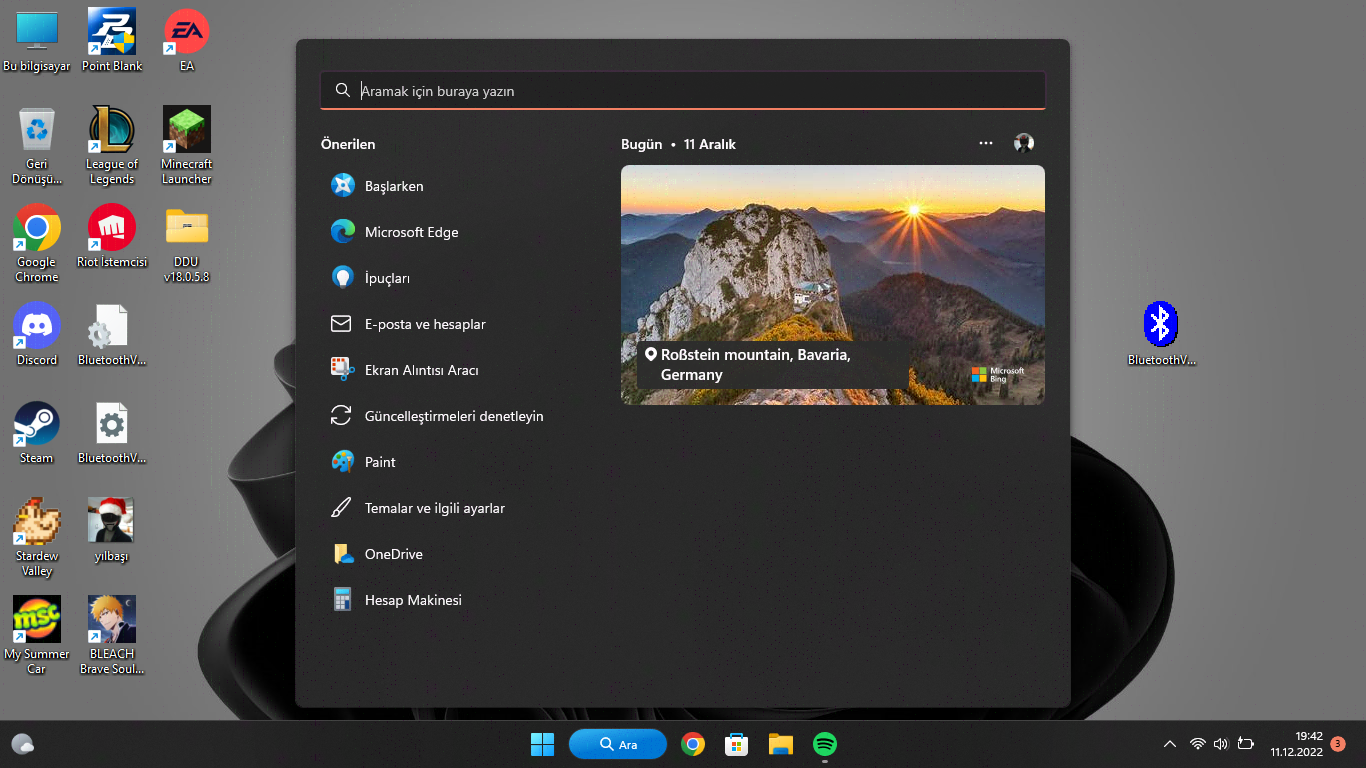Click the Windows Start button
Image resolution: width=1366 pixels, height=768 pixels.
[543, 744]
